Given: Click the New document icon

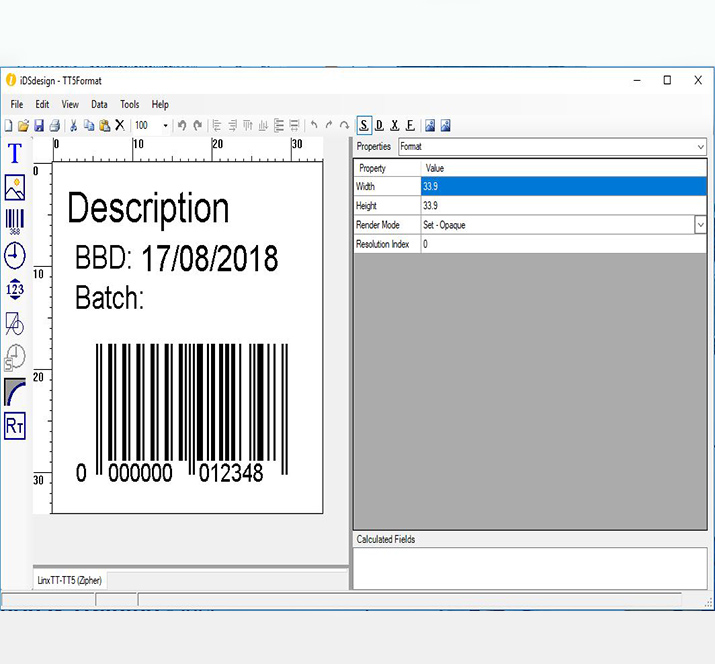Looking at the screenshot, I should click(9, 125).
